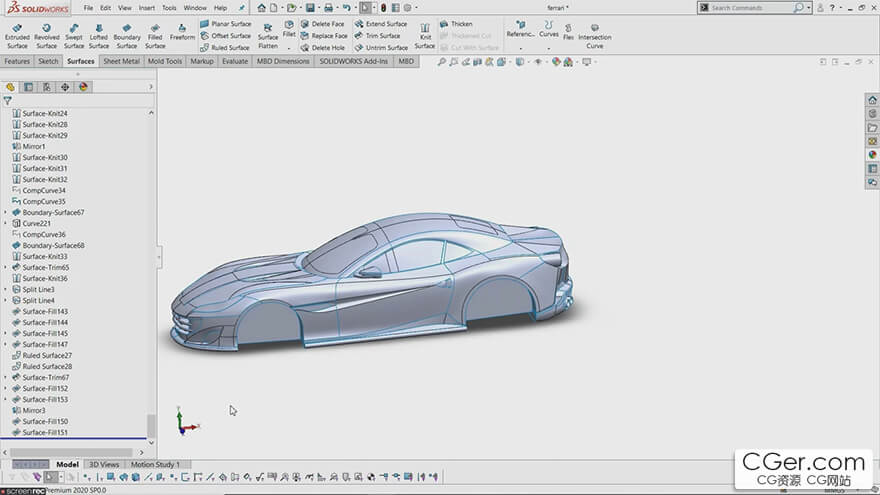Click the Planar Surface command

226,24
